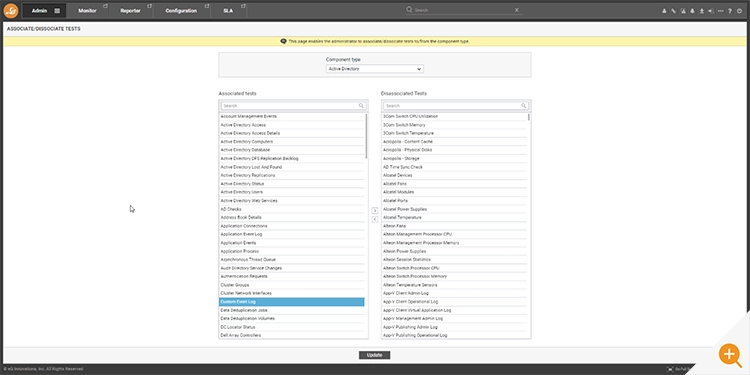This screenshot has height=375, width=750.
Task: Select App-V Client Admin Log test
Action: click(x=454, y=293)
